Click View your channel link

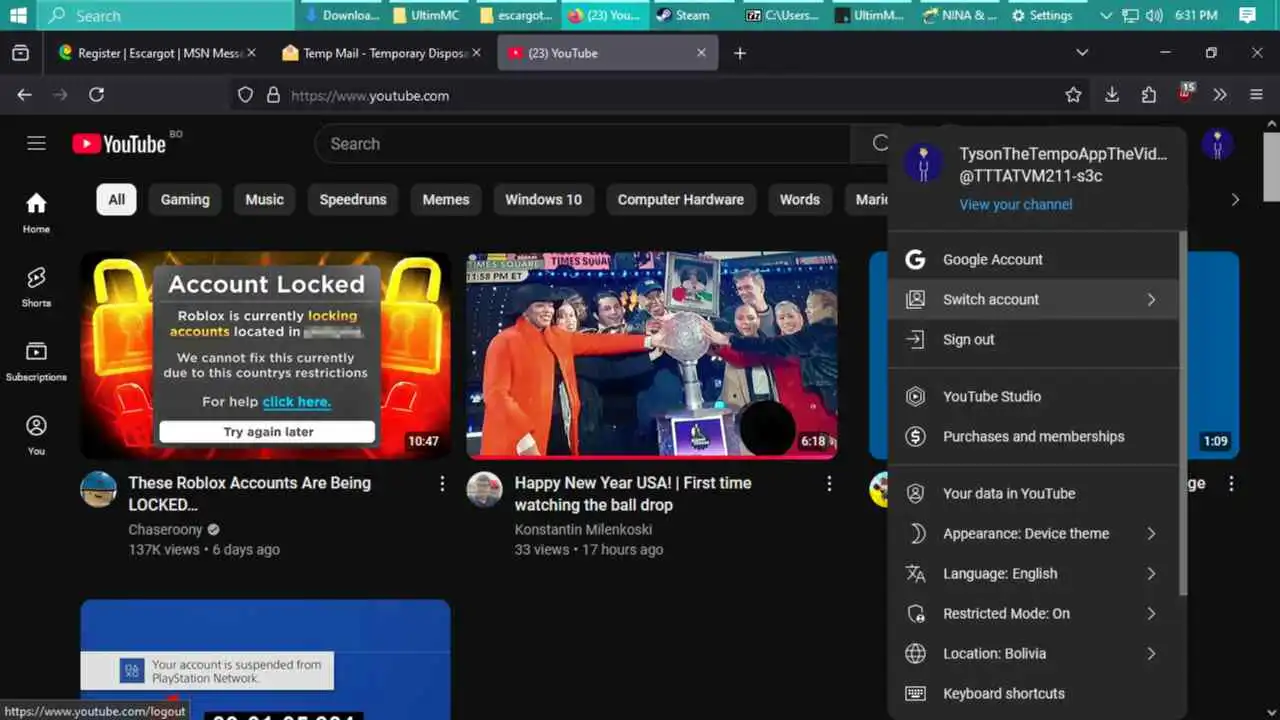point(1016,204)
